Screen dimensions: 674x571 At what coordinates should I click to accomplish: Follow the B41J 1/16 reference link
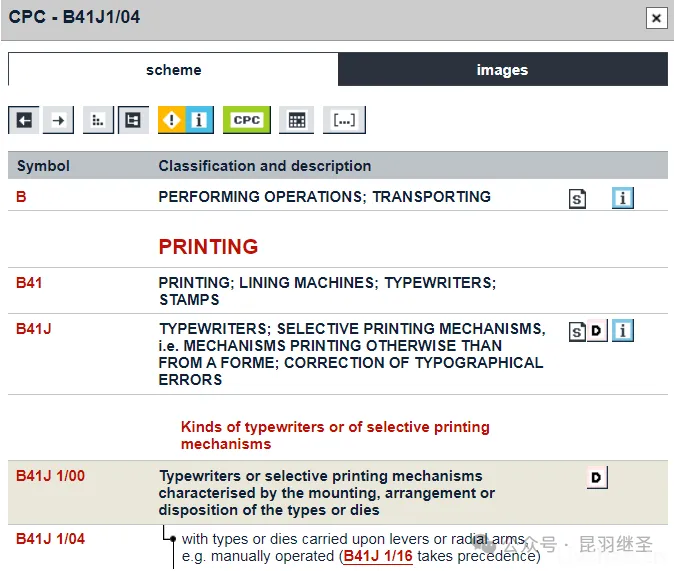pos(378,556)
